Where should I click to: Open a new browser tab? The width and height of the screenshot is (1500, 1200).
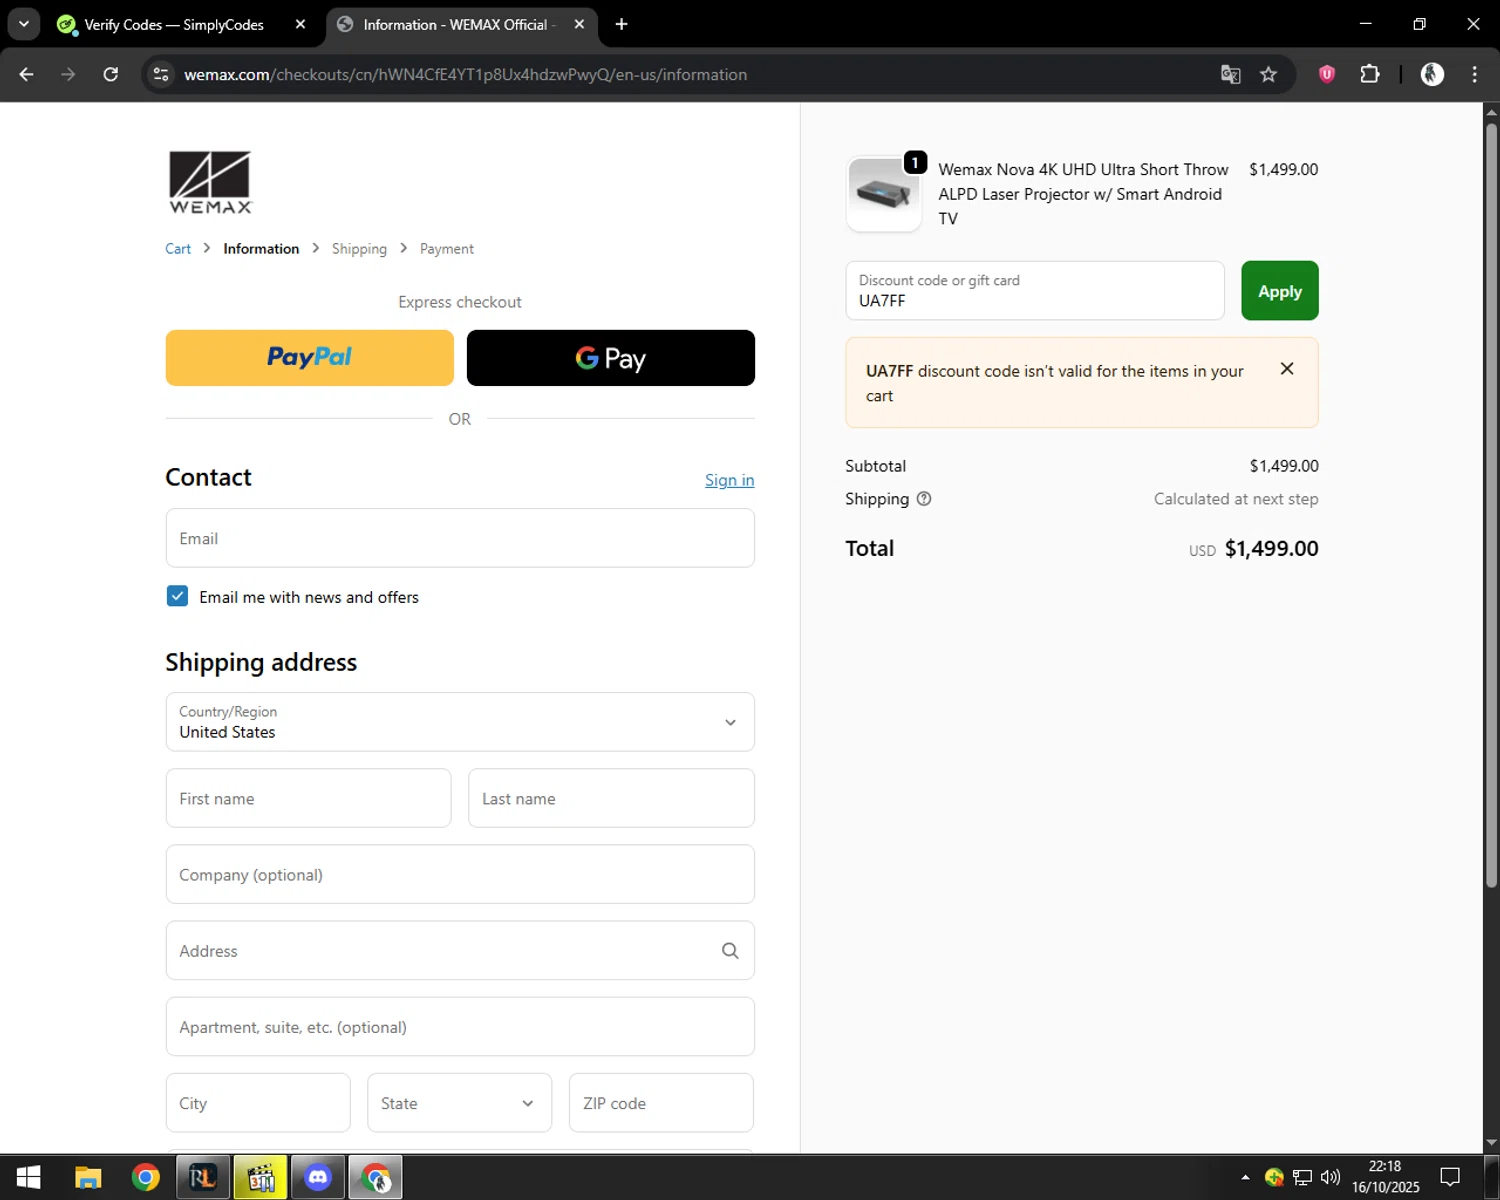coord(621,24)
